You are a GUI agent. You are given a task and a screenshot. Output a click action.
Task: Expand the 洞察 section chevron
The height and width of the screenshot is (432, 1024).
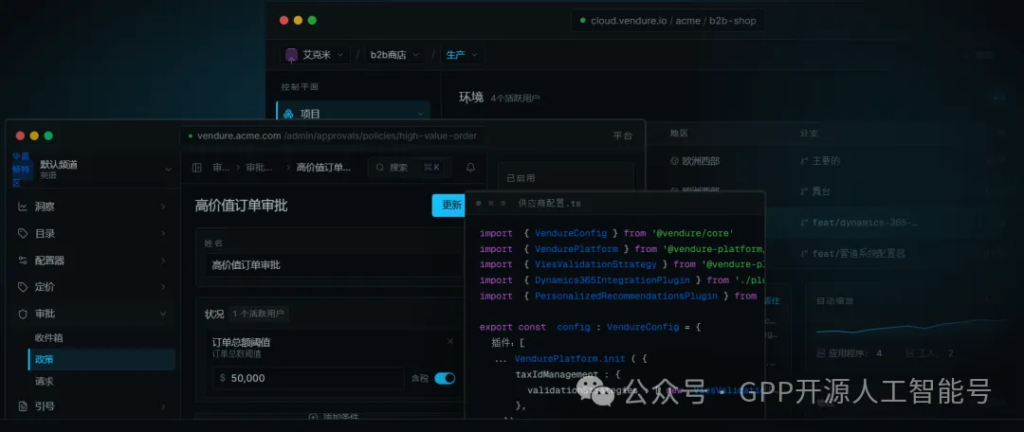163,207
